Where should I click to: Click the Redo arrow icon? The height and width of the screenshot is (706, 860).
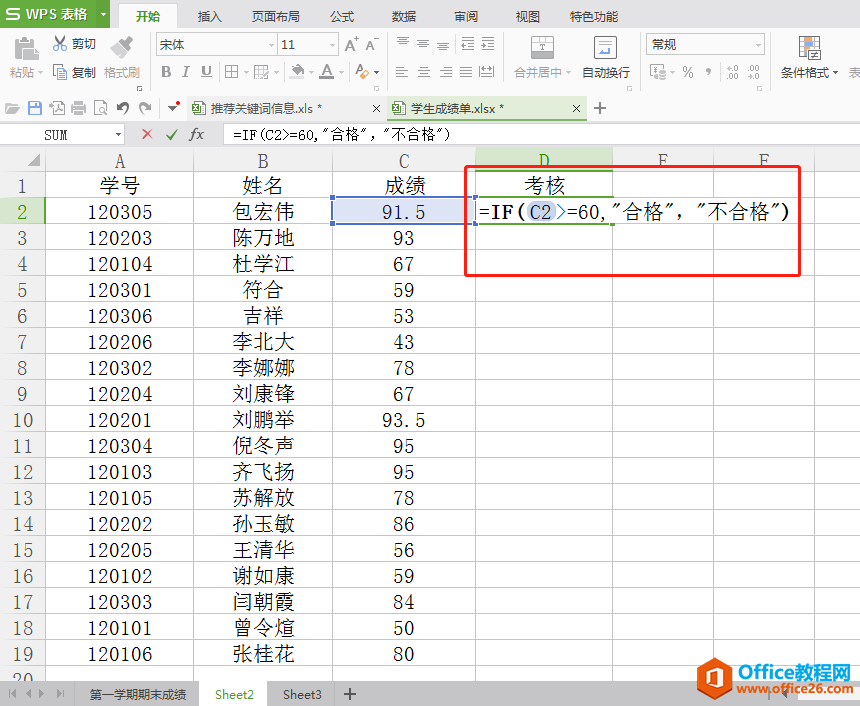[145, 108]
